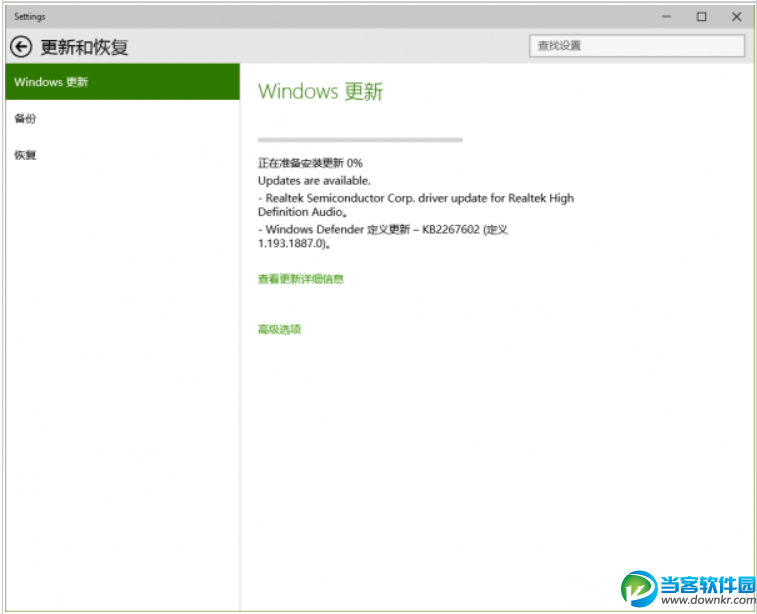Click the Windows 更新 page heading
Screen dimensions: 757x614
click(321, 91)
